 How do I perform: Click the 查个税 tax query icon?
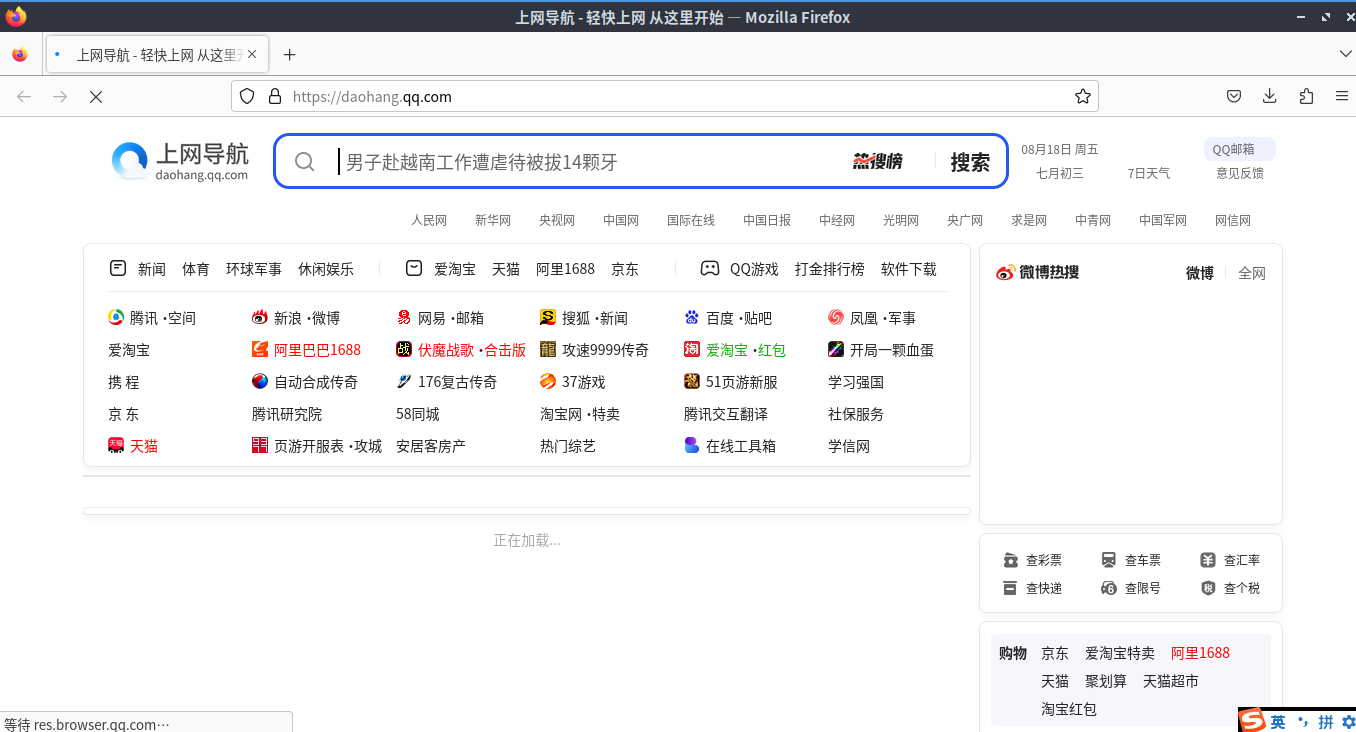tap(1210, 588)
